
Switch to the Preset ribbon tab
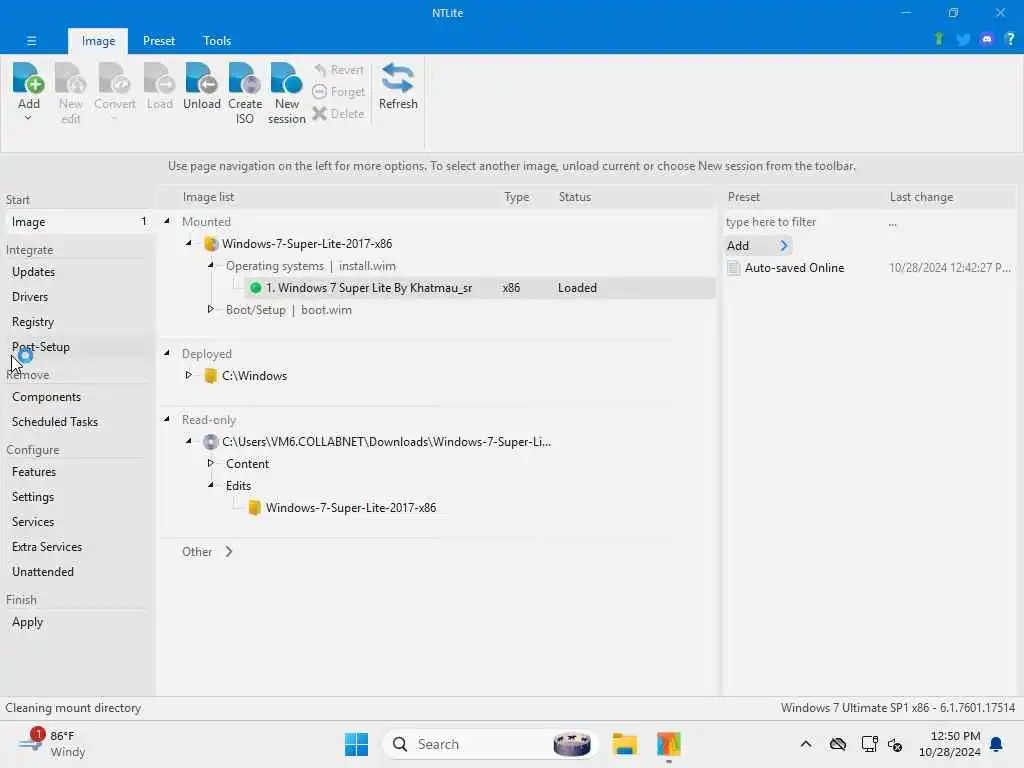[x=159, y=40]
